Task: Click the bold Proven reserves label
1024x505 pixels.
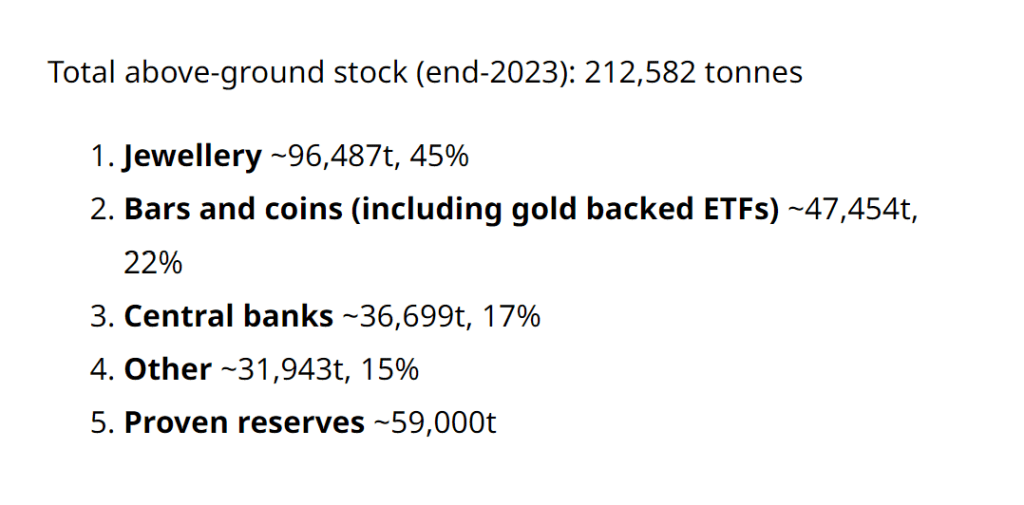Action: [x=244, y=423]
